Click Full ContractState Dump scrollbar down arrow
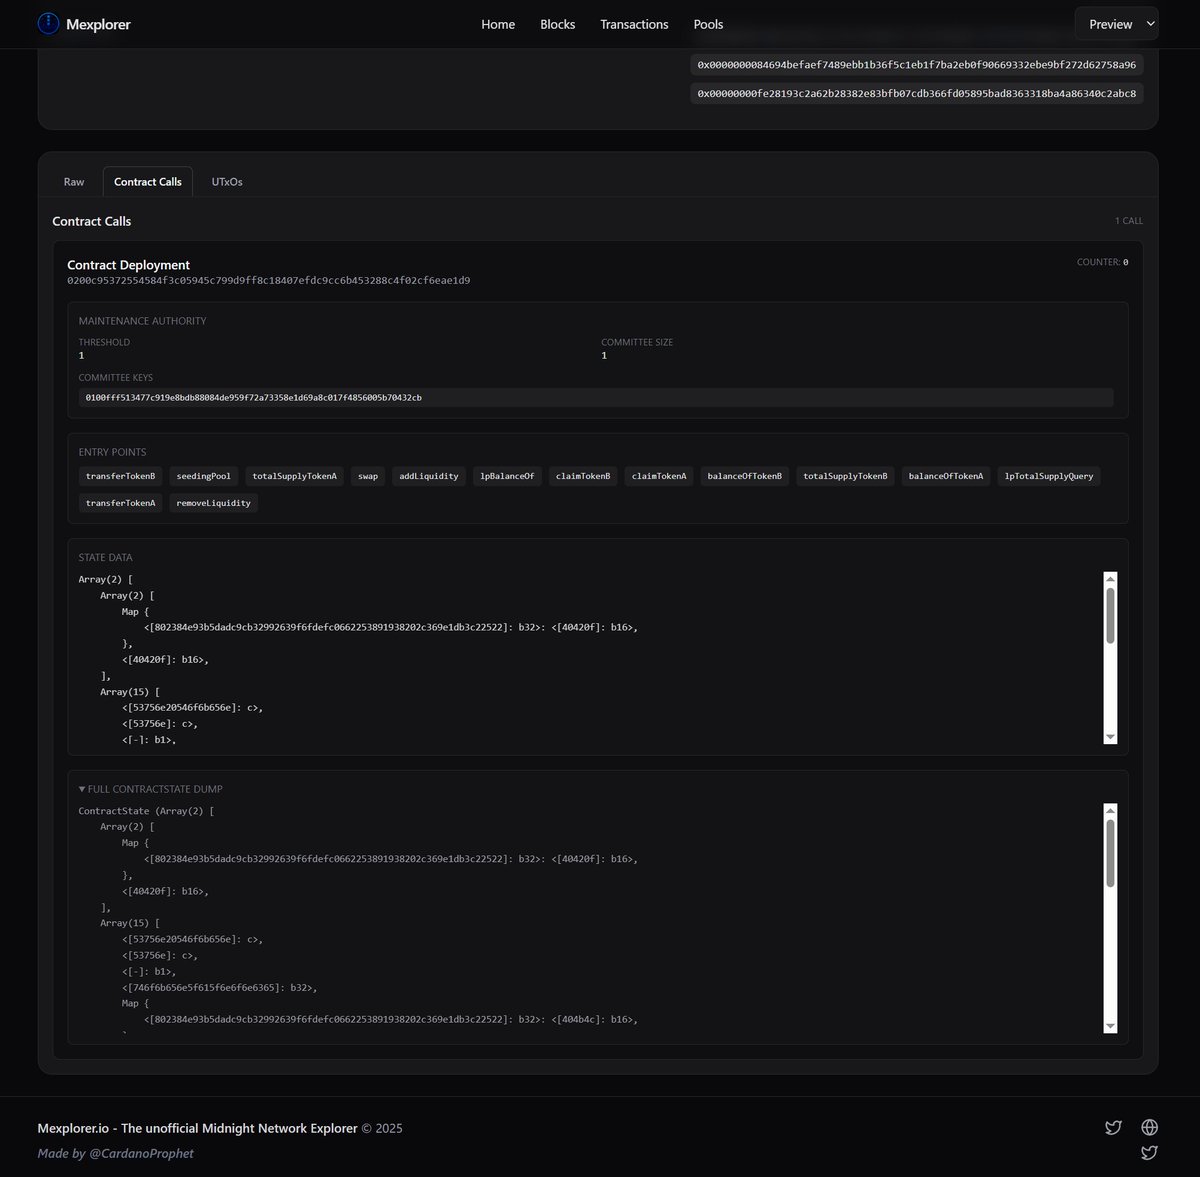Viewport: 1200px width, 1177px height. [x=1110, y=1026]
